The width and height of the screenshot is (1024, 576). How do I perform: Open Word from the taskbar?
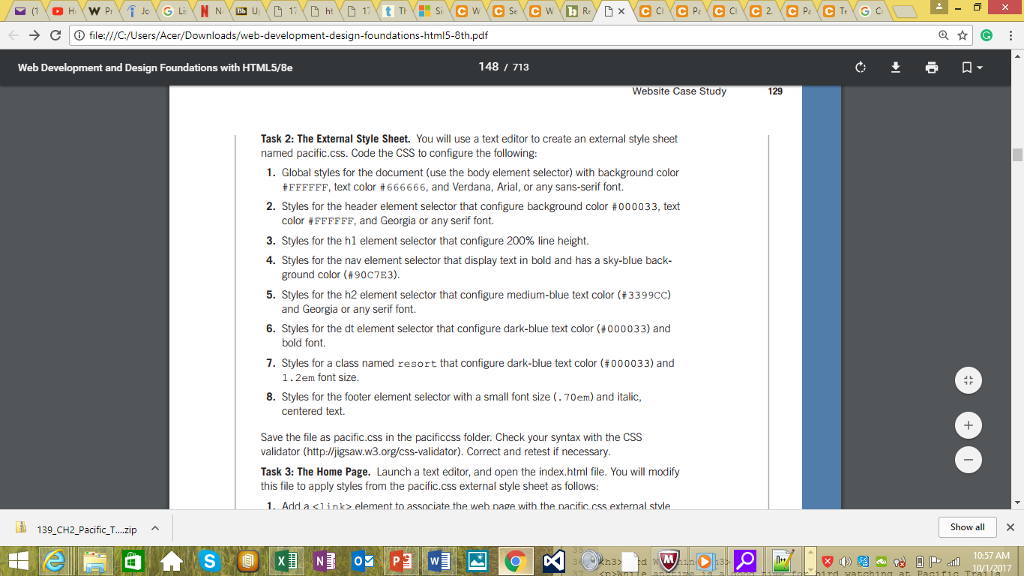(x=440, y=561)
